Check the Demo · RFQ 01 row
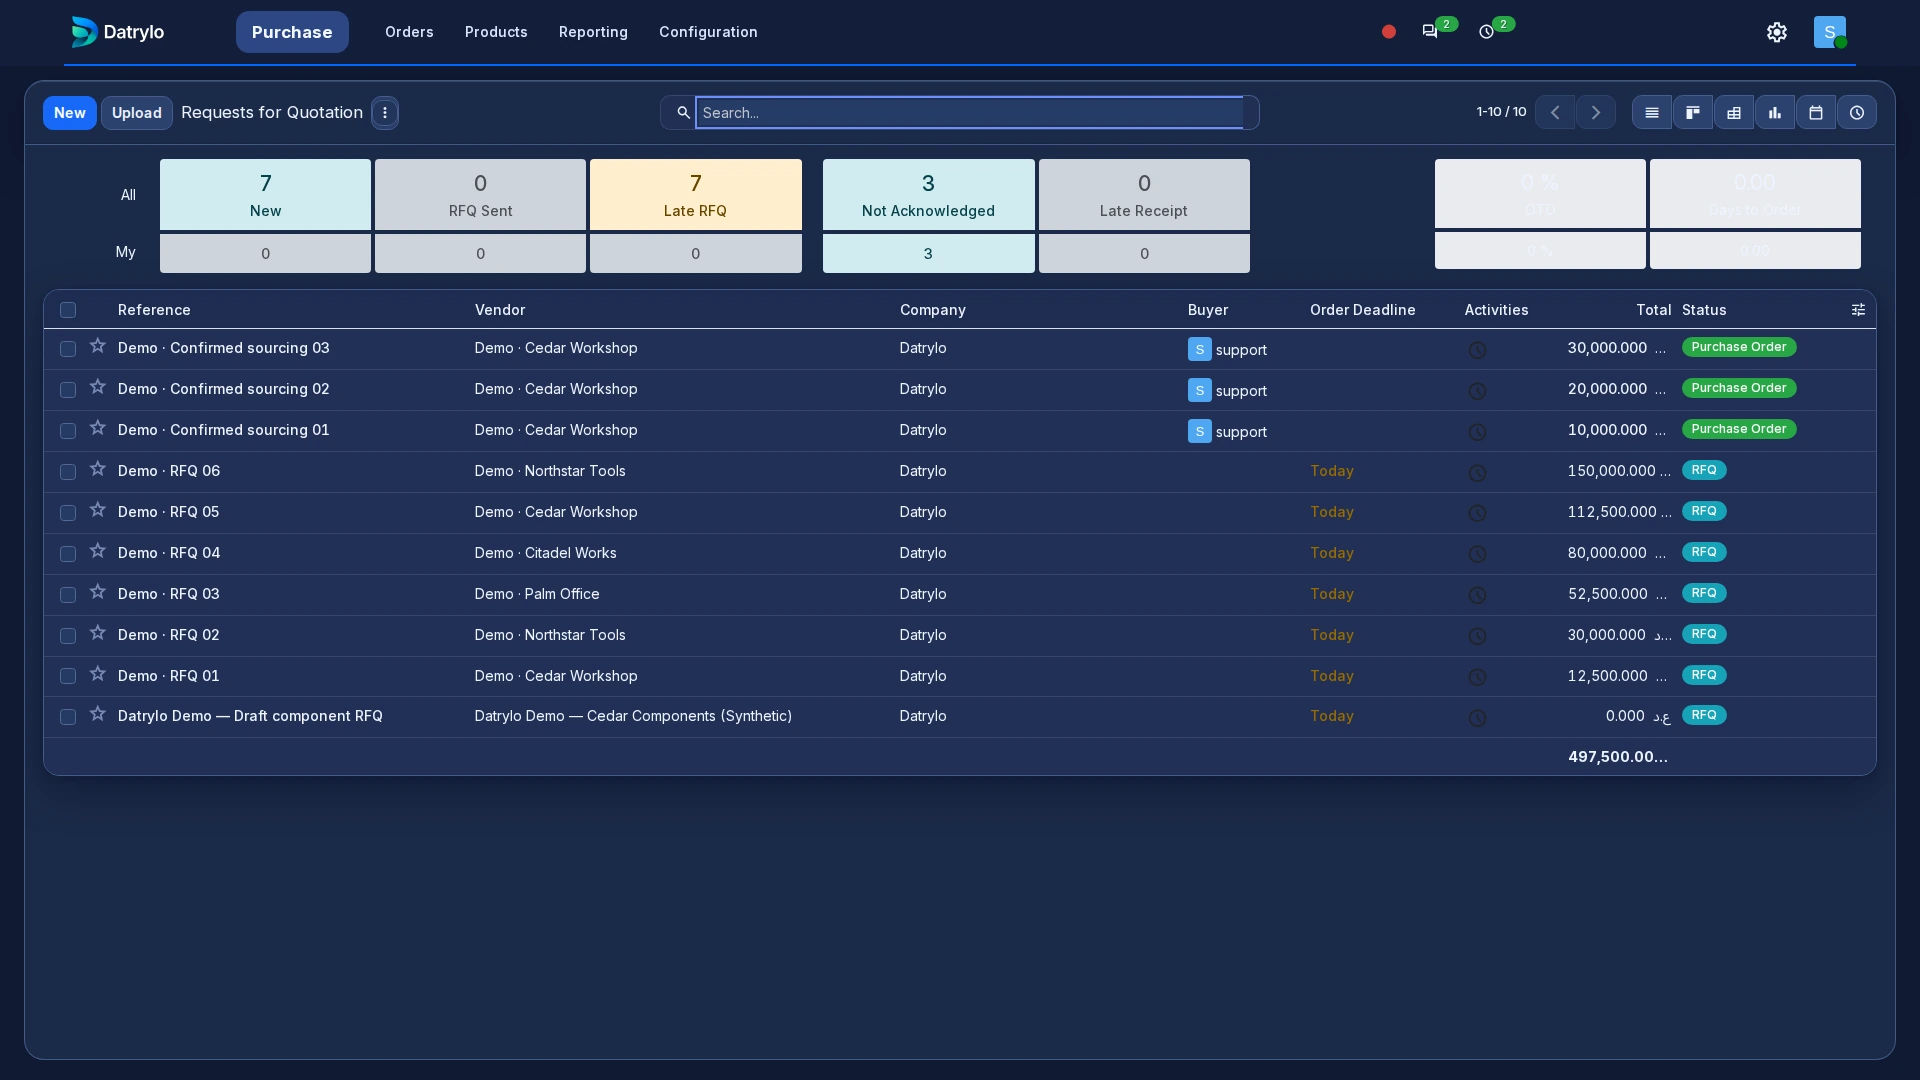1920x1080 pixels. (x=68, y=677)
